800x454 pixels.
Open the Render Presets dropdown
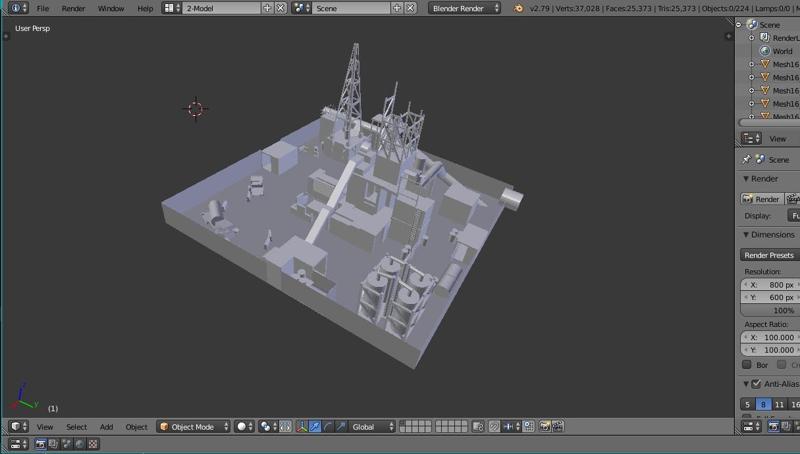click(770, 255)
